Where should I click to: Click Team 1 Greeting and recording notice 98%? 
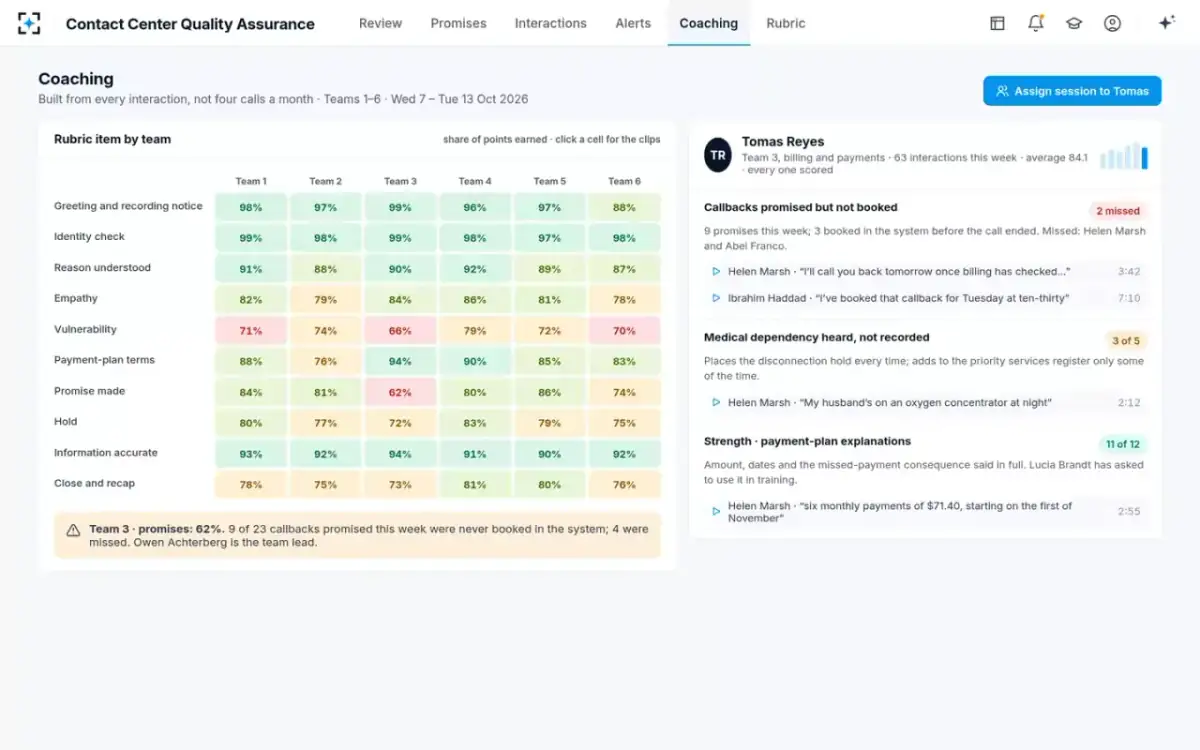pos(251,207)
